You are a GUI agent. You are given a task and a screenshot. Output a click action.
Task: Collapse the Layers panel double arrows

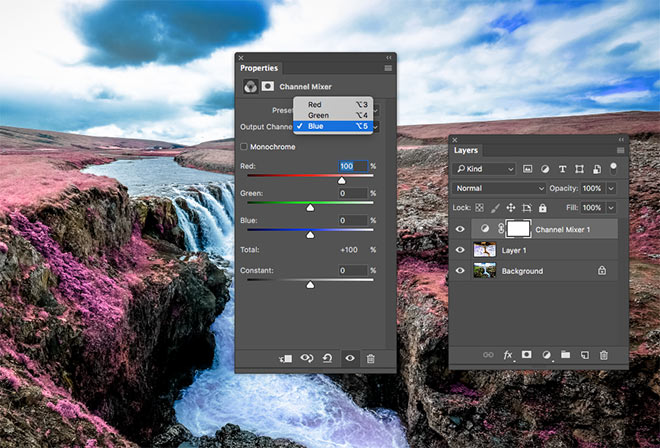point(621,140)
